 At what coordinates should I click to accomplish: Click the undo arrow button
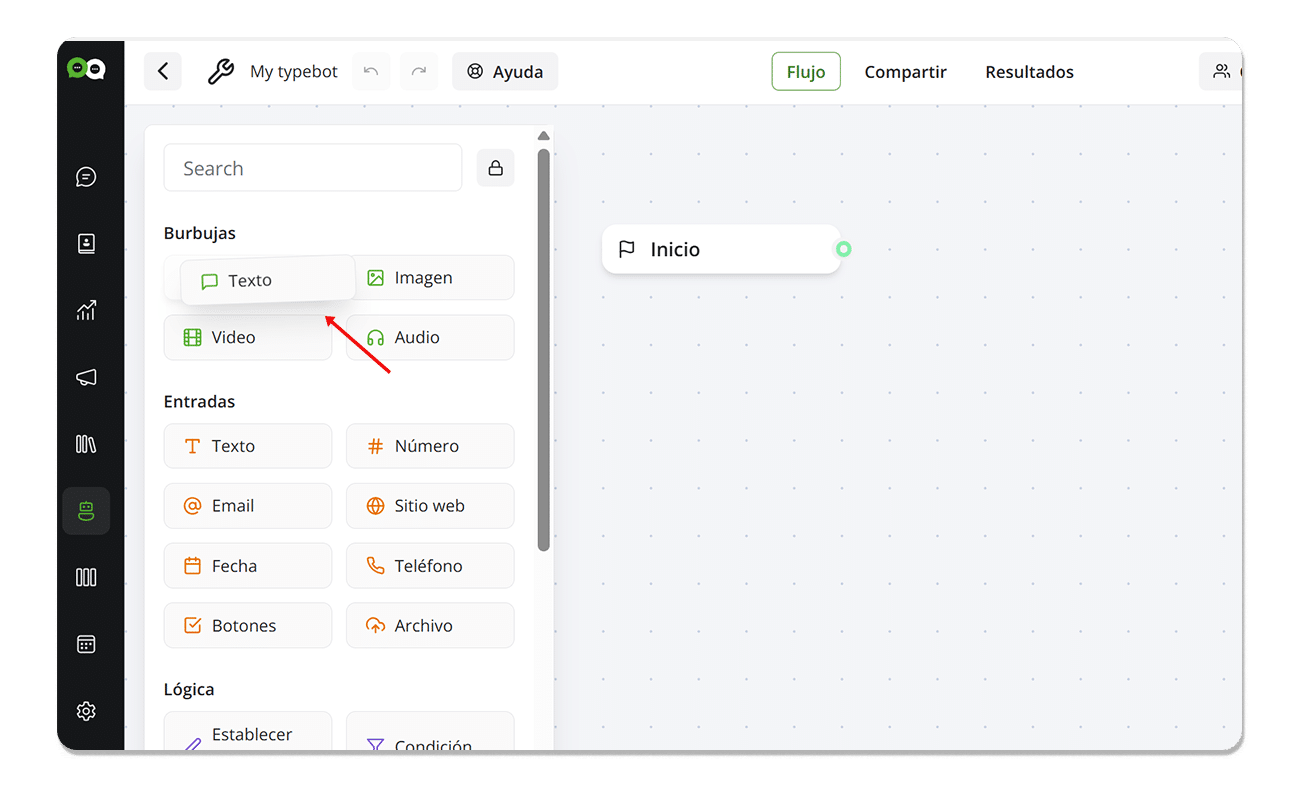tap(371, 72)
